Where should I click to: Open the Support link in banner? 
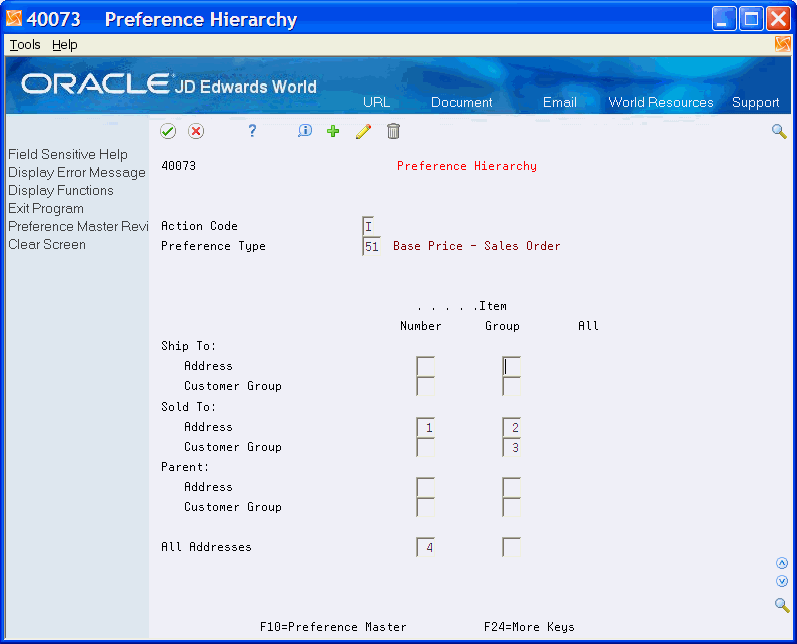coord(755,102)
